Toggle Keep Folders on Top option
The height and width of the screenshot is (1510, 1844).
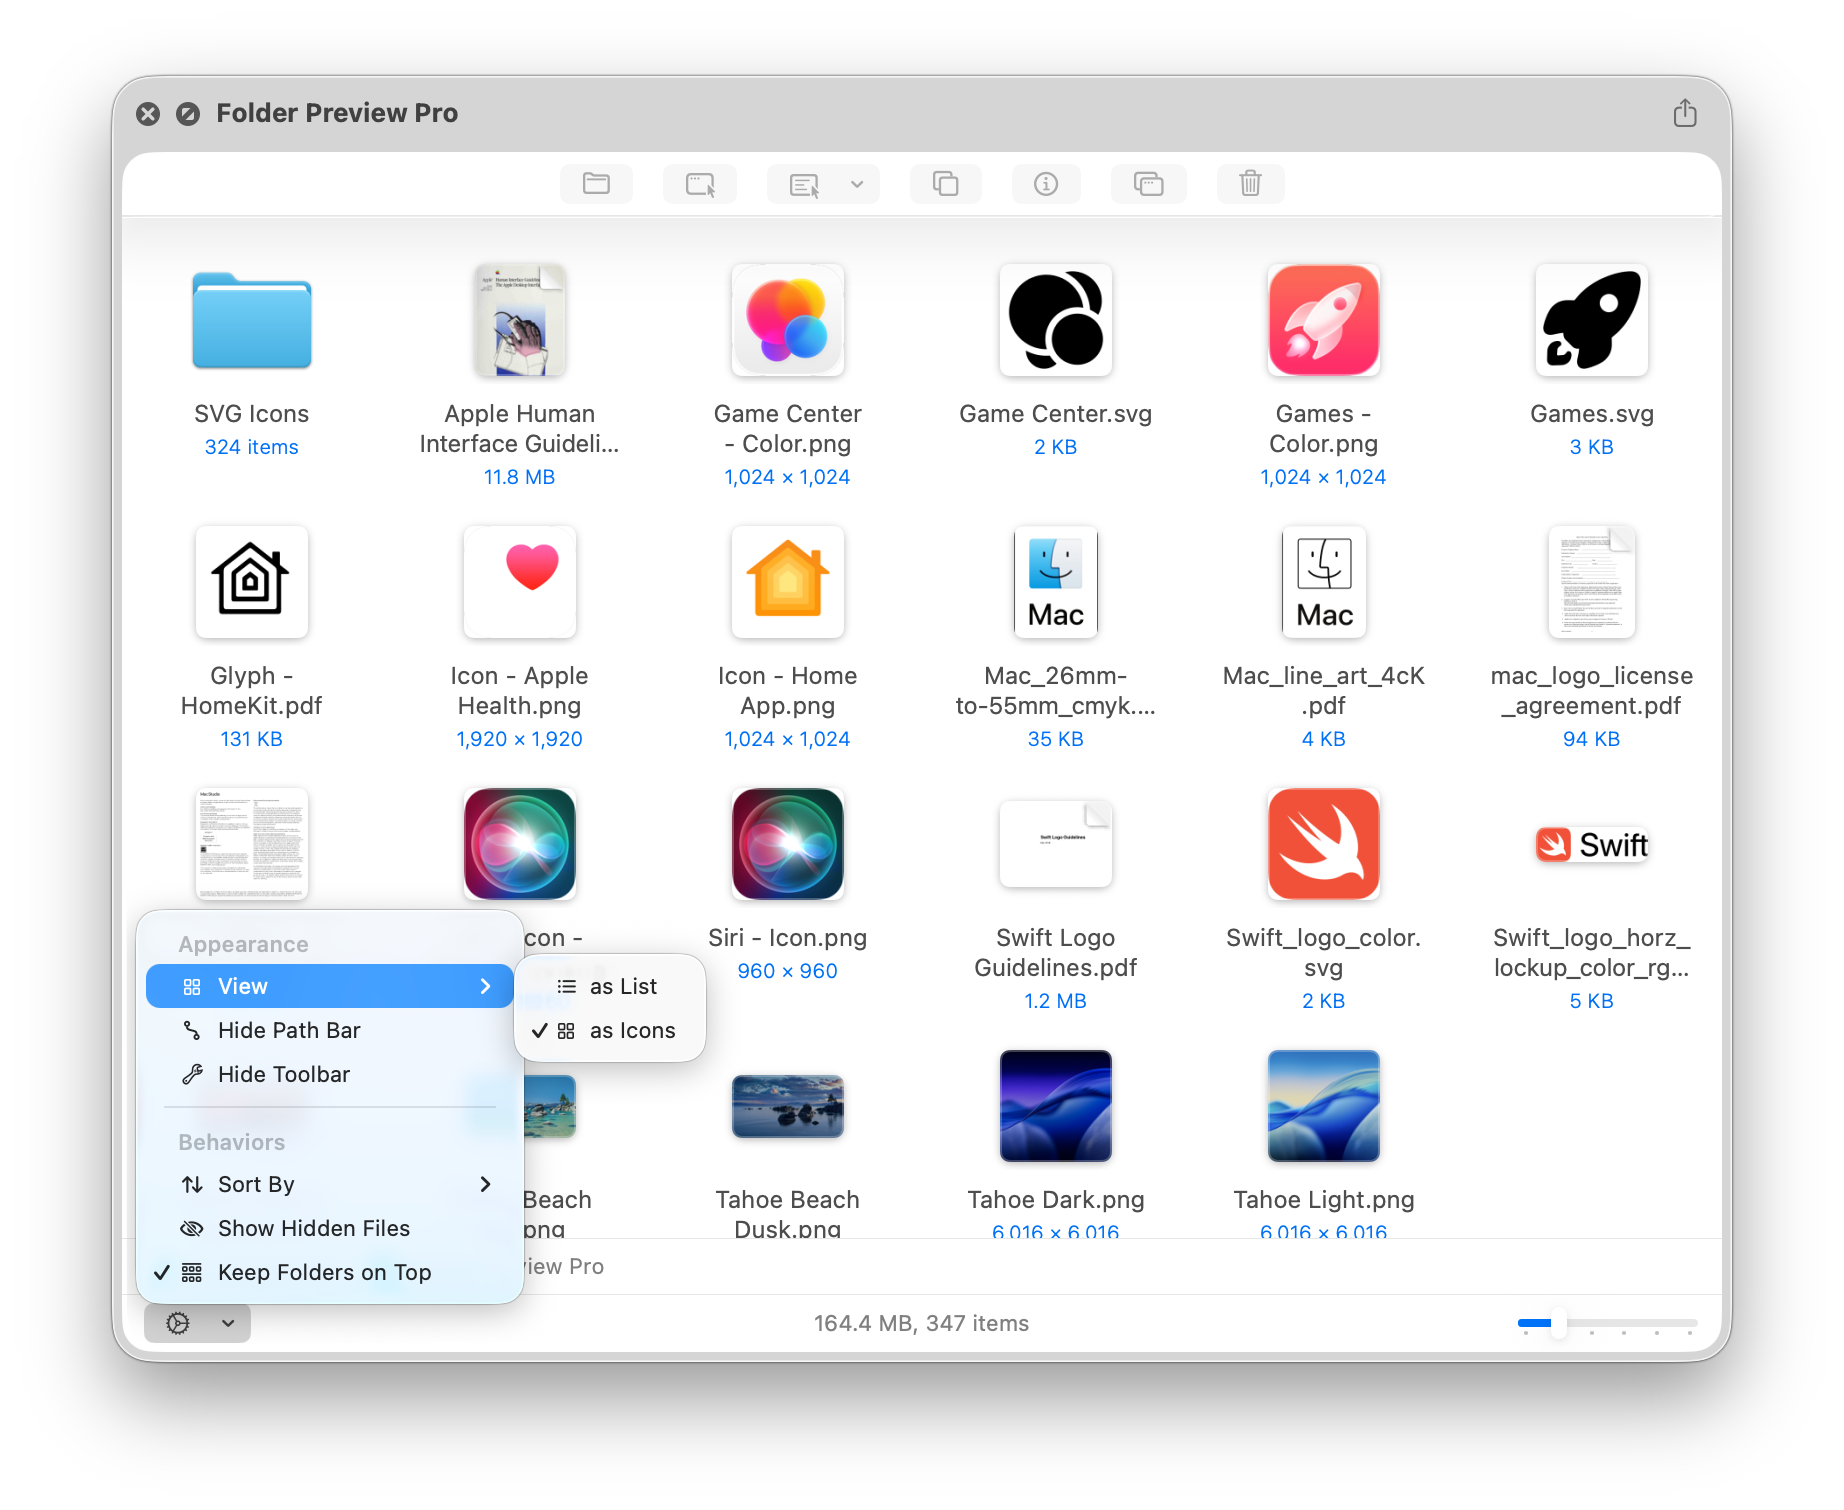pyautogui.click(x=324, y=1272)
